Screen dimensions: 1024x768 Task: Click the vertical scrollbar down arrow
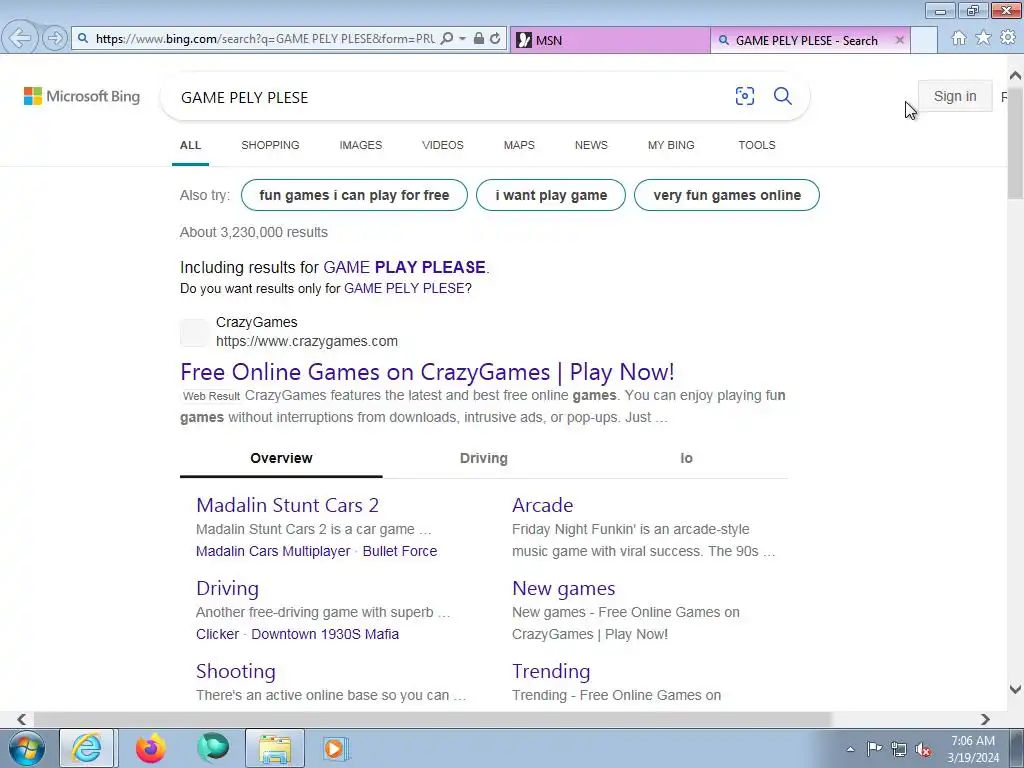click(x=1015, y=689)
